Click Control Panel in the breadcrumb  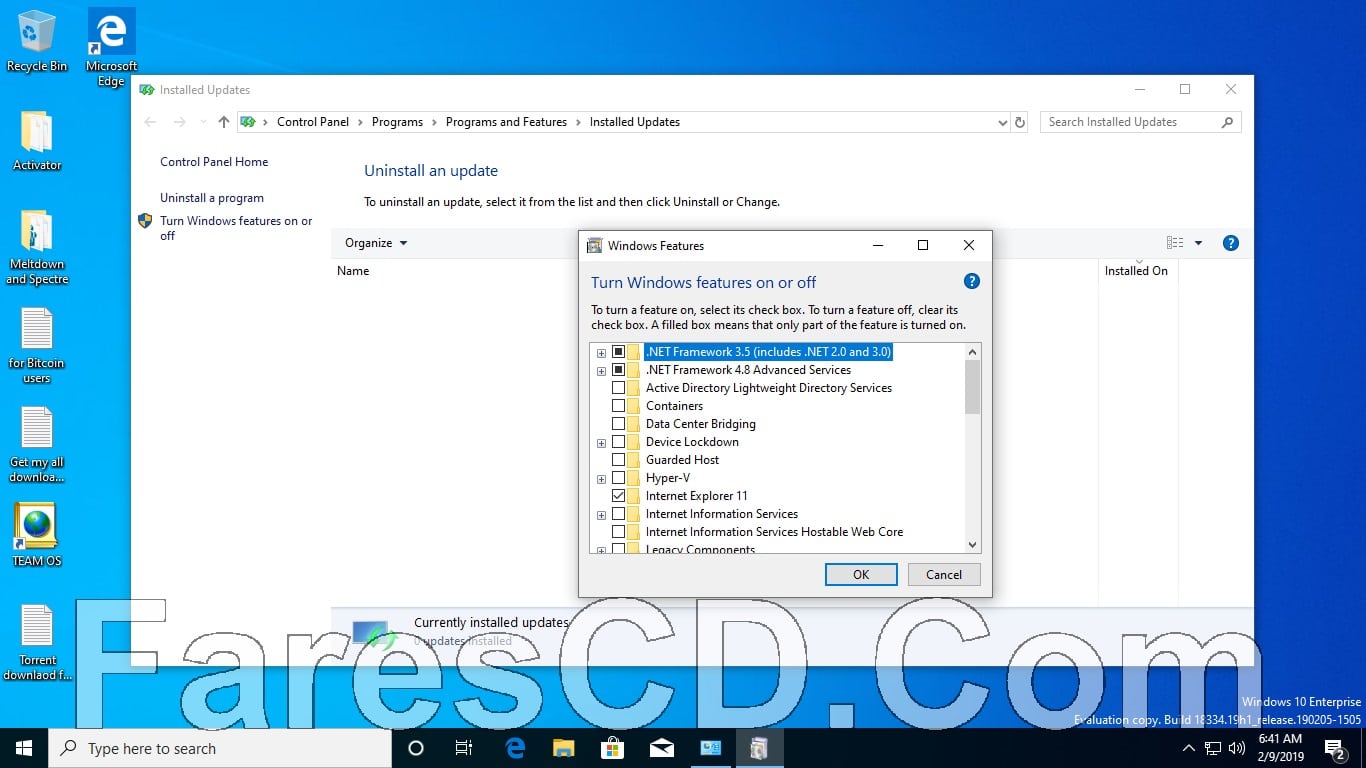click(x=313, y=122)
